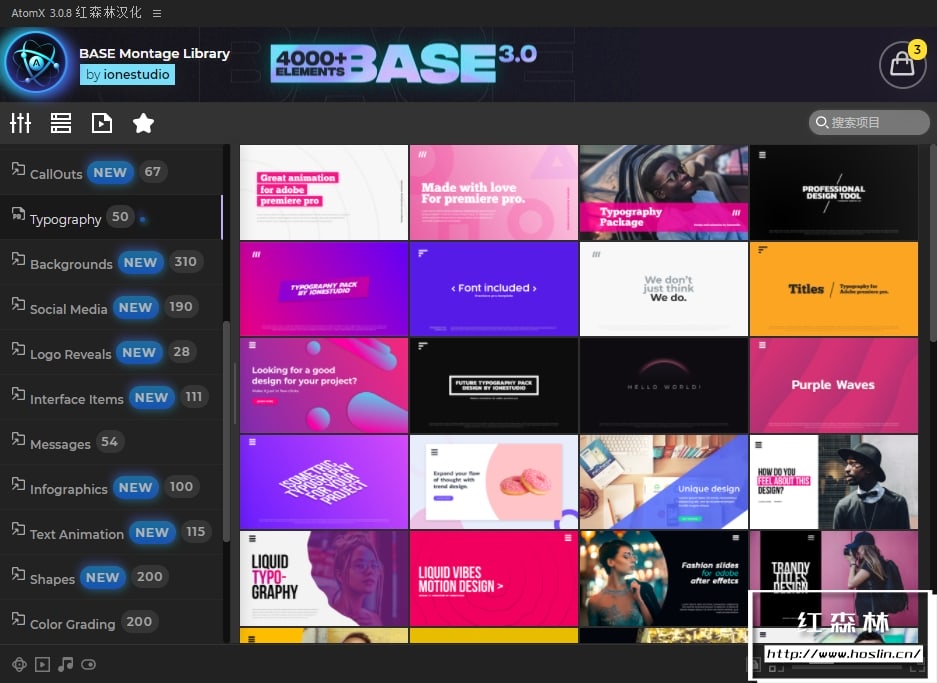Toggle the switch icon in bottom bar
This screenshot has width=937, height=683.
point(88,664)
